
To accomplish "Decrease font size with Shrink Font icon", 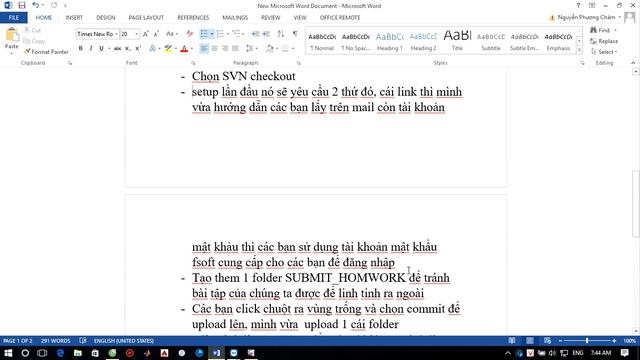I will pyautogui.click(x=156, y=34).
